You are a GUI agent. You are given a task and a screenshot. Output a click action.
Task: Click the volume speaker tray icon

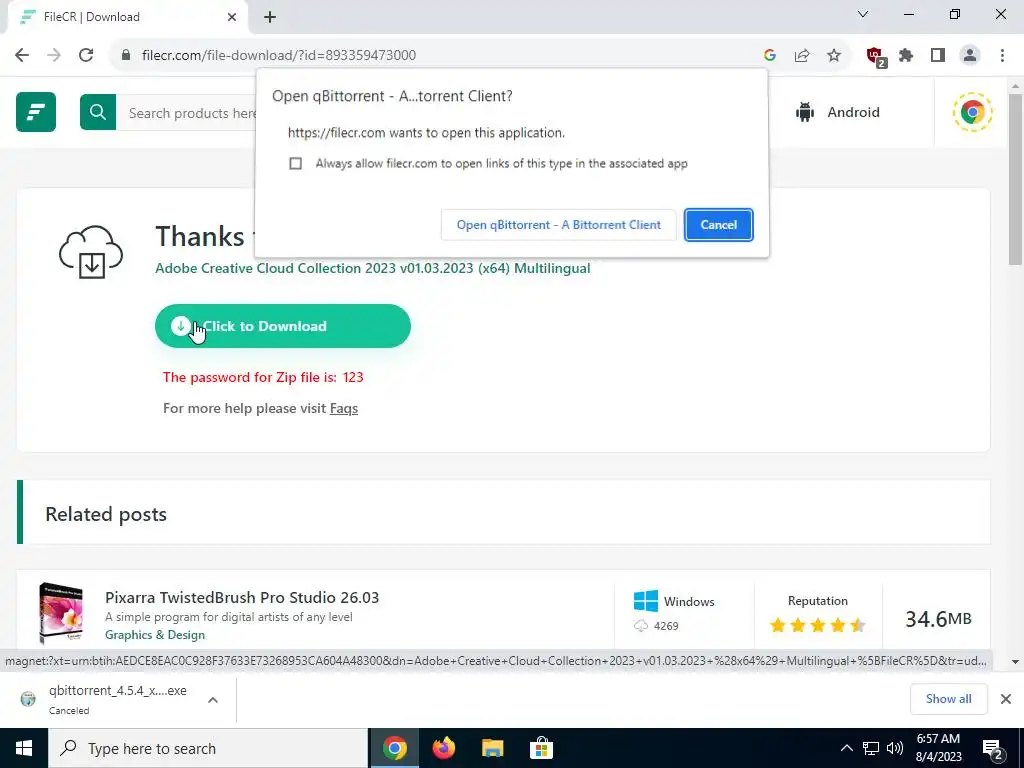pos(895,748)
